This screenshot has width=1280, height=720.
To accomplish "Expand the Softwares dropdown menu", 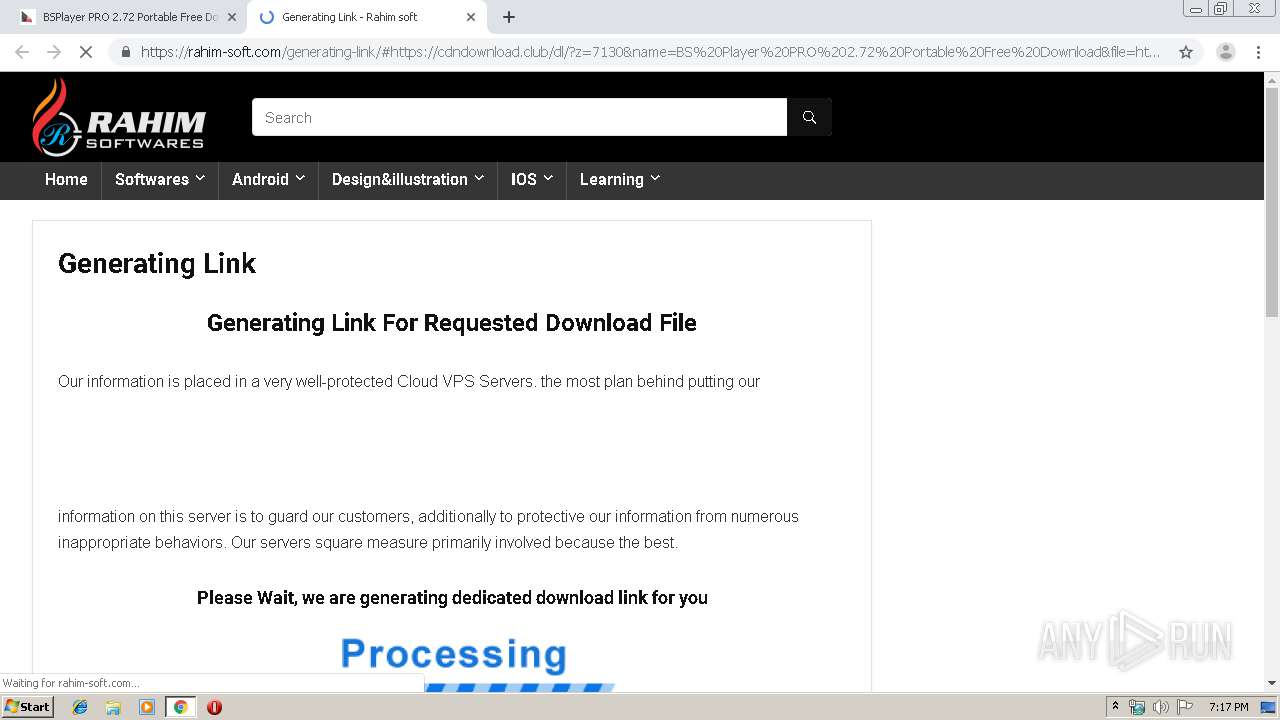I will point(160,180).
